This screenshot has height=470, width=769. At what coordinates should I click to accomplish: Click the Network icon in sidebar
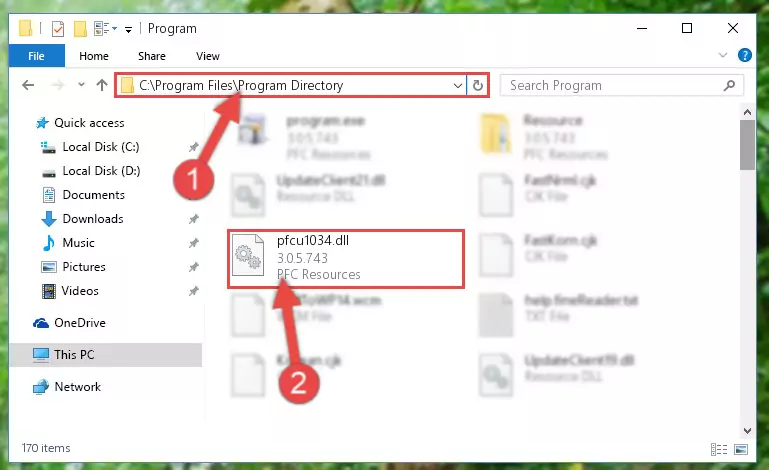click(x=41, y=387)
